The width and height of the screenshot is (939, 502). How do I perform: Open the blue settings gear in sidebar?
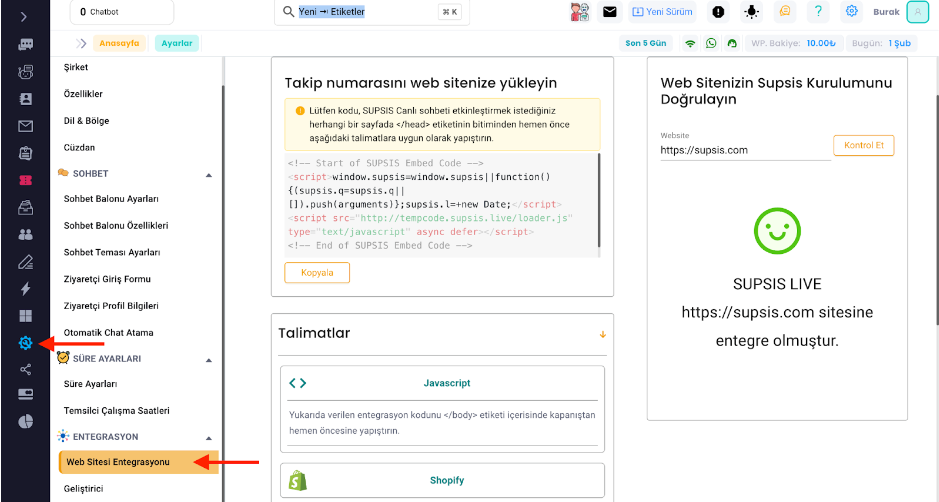25,343
